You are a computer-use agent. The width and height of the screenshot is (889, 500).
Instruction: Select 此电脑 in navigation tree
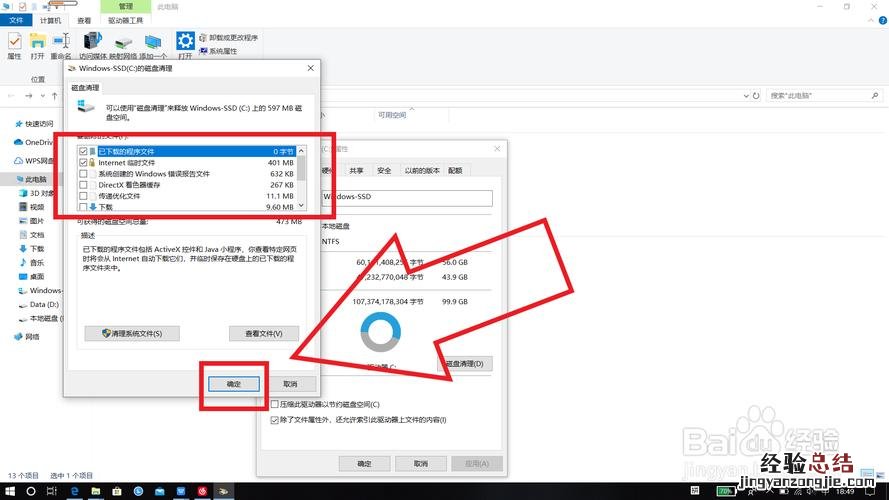(x=37, y=179)
